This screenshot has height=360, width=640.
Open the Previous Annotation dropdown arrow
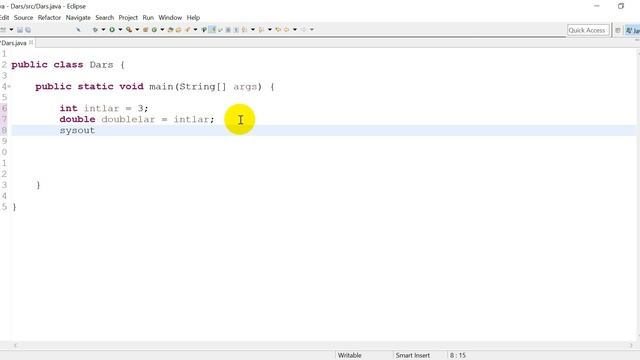pyautogui.click(x=270, y=29)
